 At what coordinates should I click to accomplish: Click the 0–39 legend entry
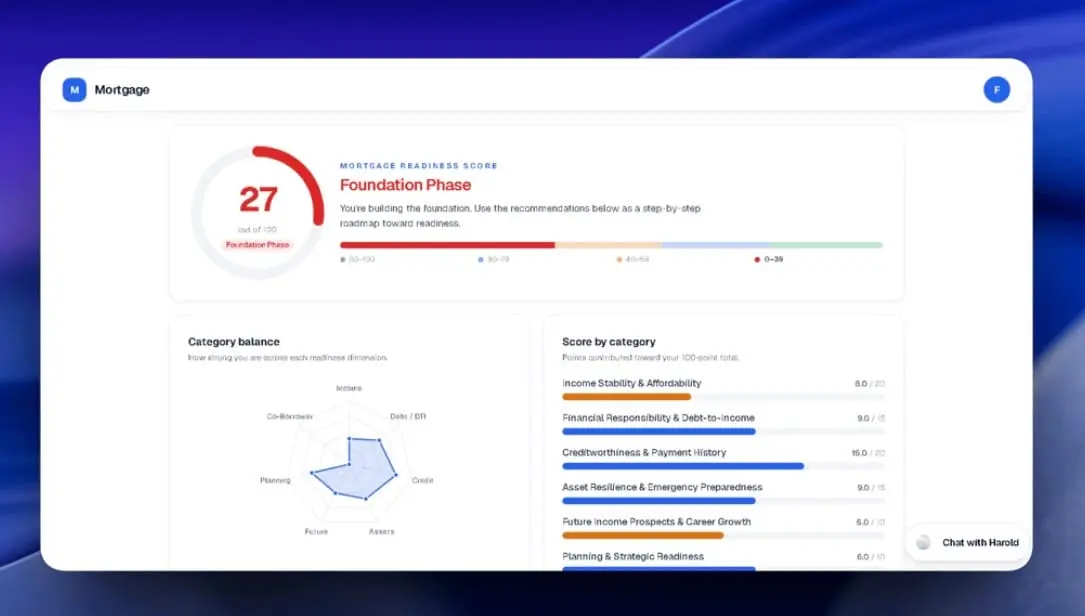click(769, 260)
